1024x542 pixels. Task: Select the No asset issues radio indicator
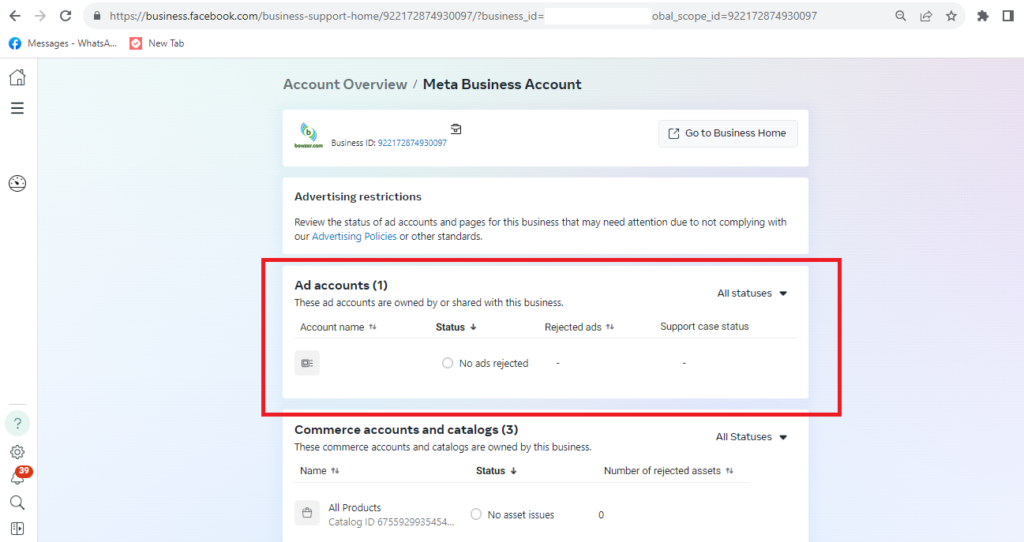[x=476, y=515]
